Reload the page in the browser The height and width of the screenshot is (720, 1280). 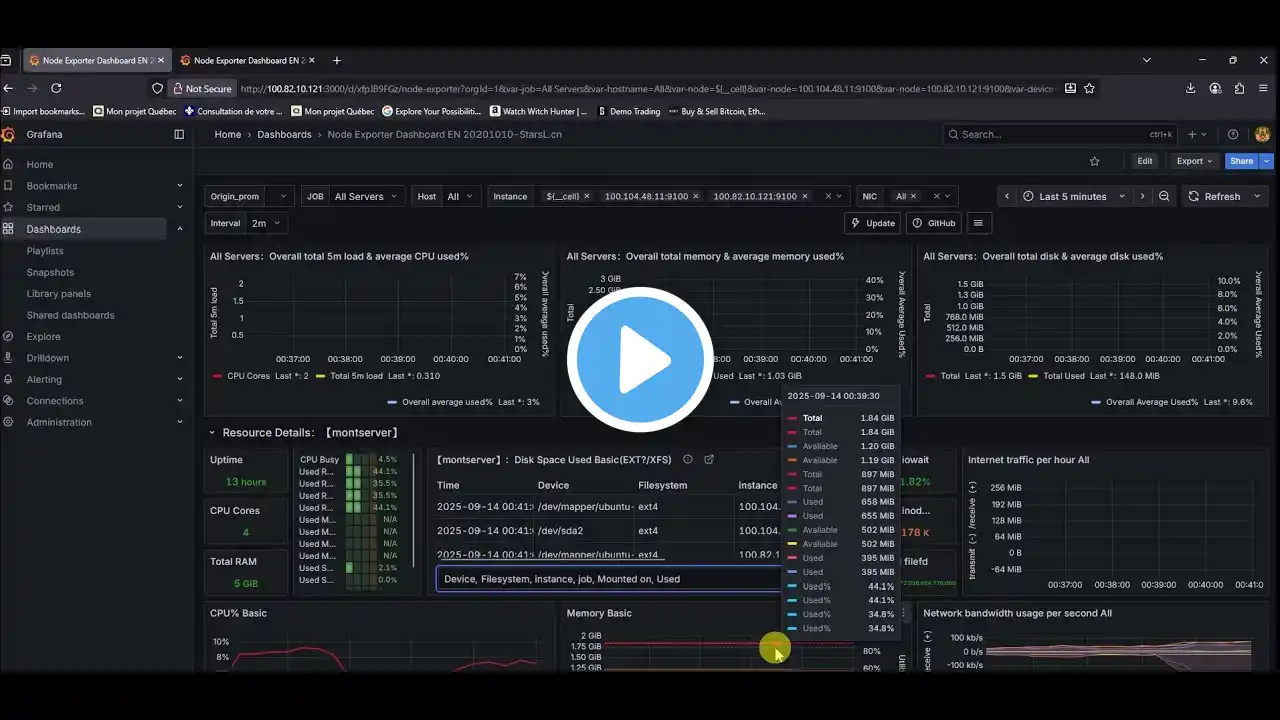click(58, 88)
